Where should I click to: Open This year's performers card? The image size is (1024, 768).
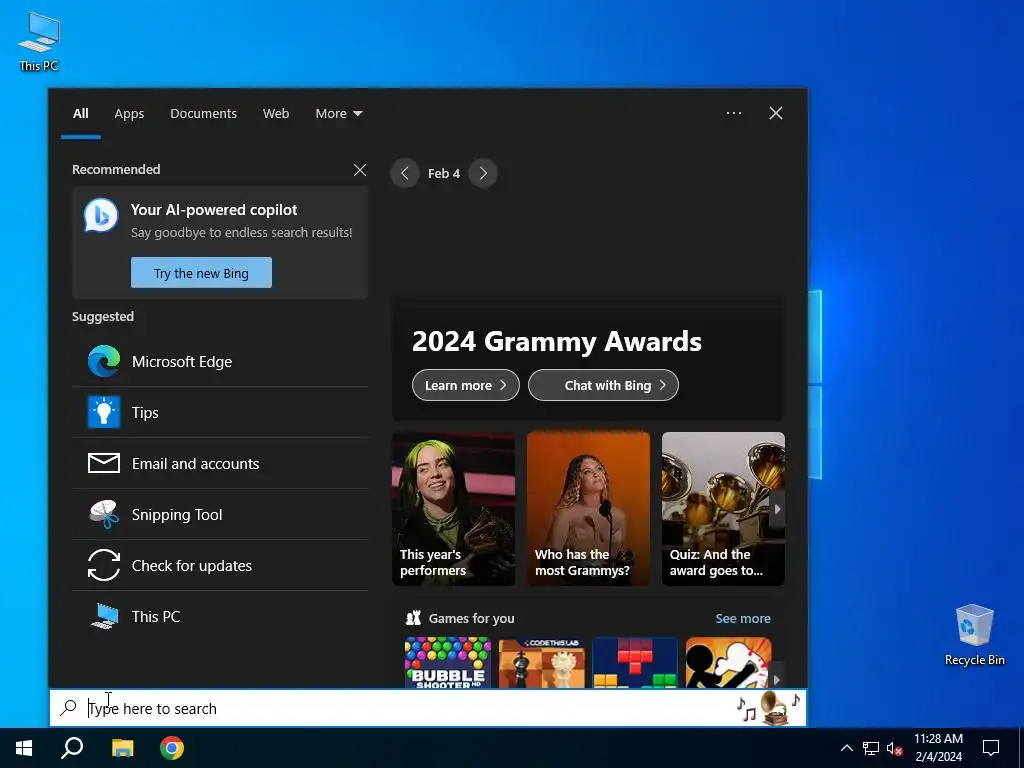click(453, 509)
